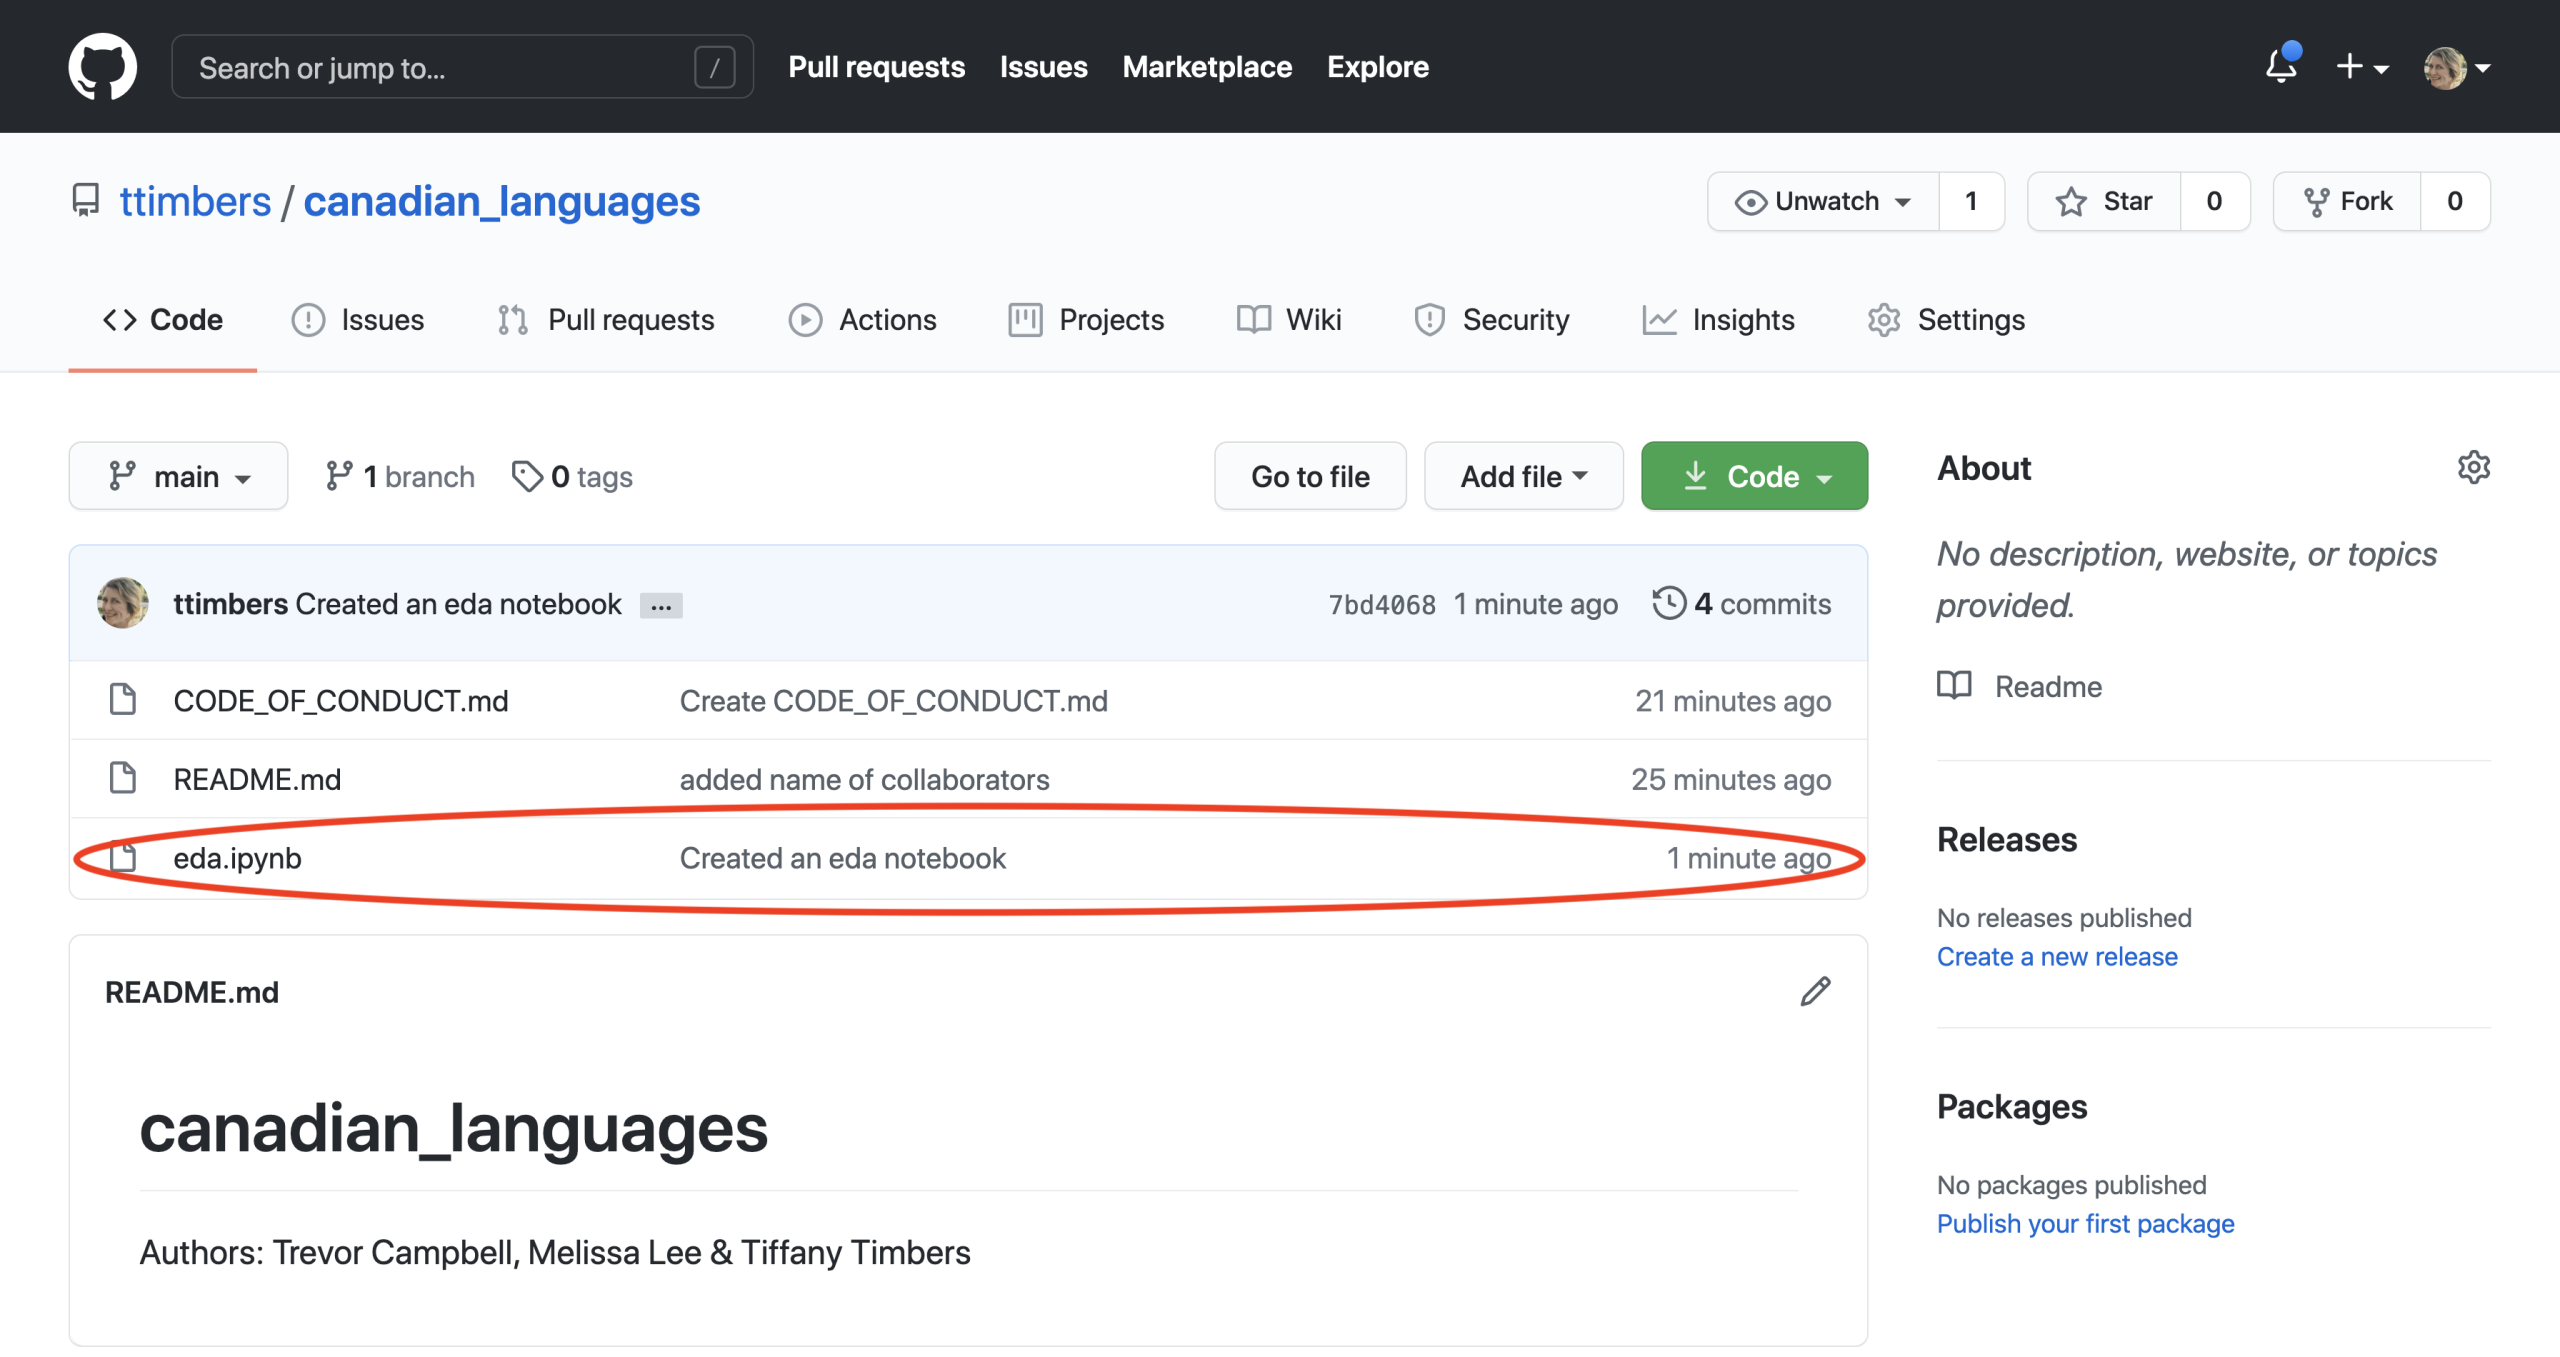Toggle Unwatch for this repository
The height and width of the screenshot is (1357, 2560).
[1823, 201]
